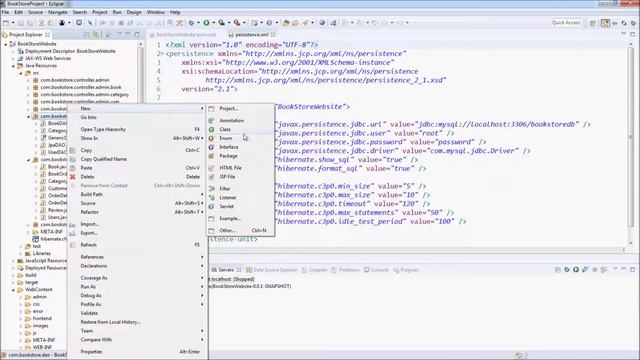Open the Show In submenu

[137, 138]
